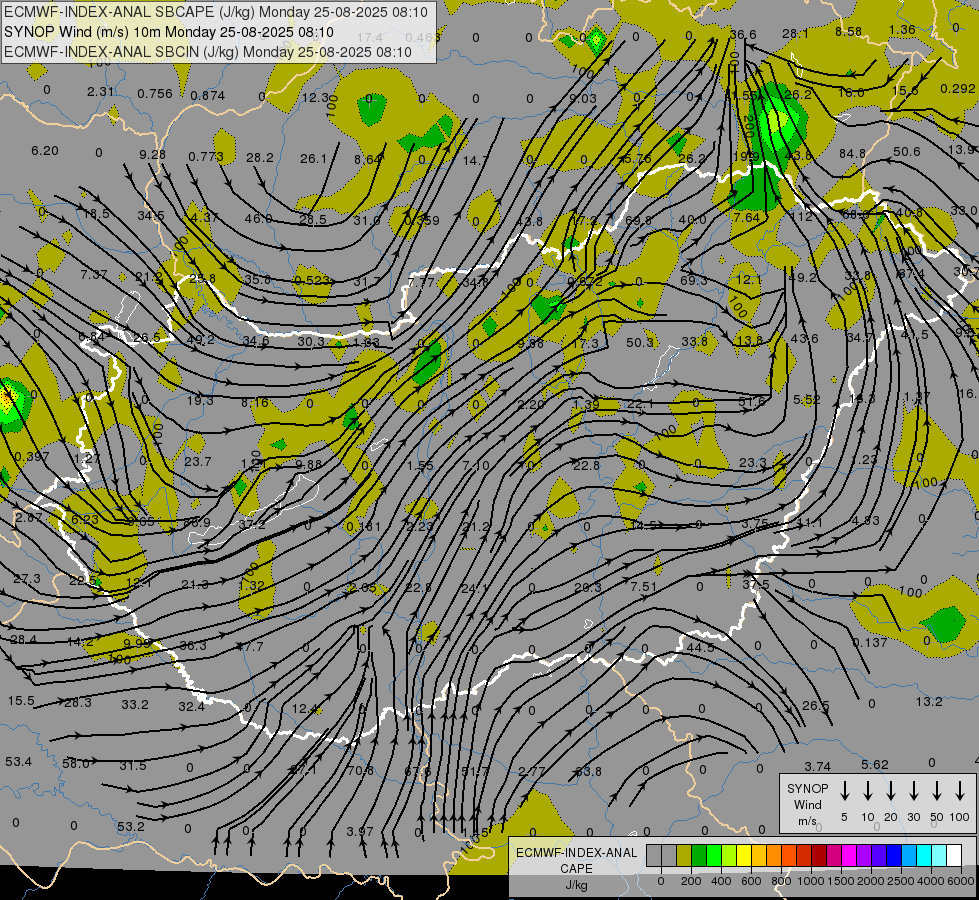979x900 pixels.
Task: Click the 50.3 value on the map
Action: pos(640,342)
